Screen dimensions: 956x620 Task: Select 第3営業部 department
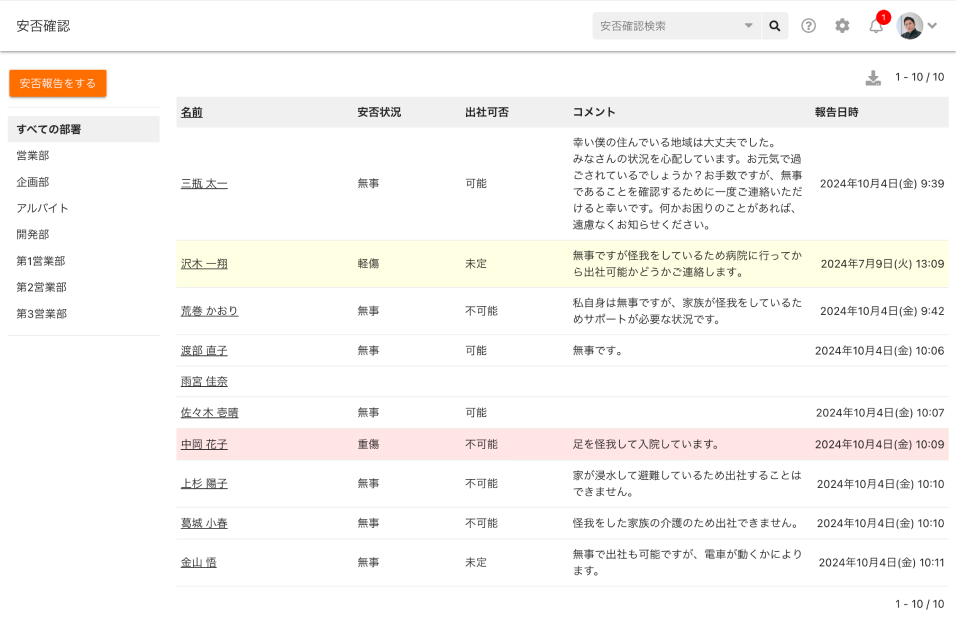pyautogui.click(x=41, y=313)
